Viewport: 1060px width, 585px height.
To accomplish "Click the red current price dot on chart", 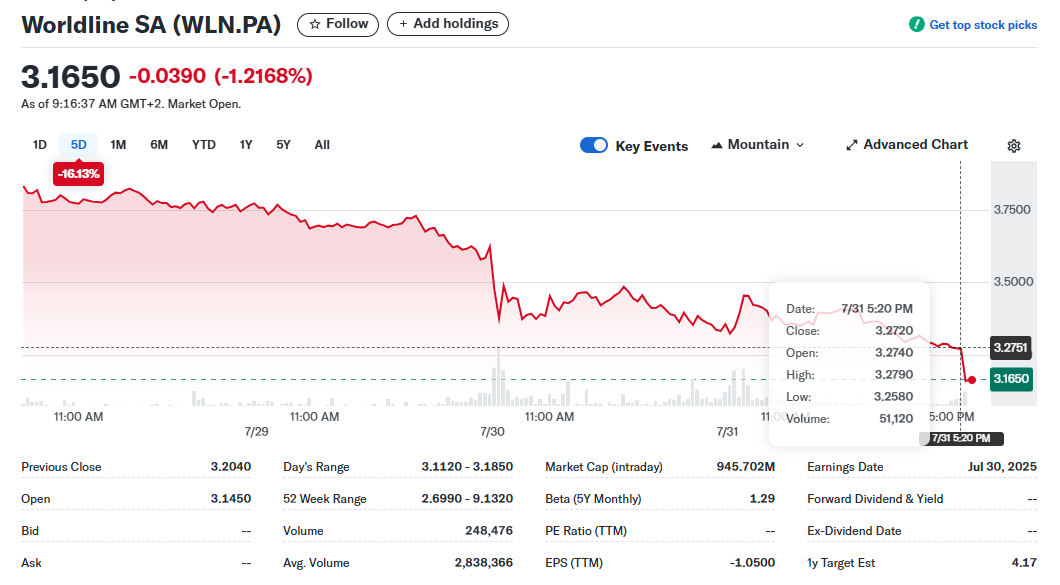I will tap(971, 380).
